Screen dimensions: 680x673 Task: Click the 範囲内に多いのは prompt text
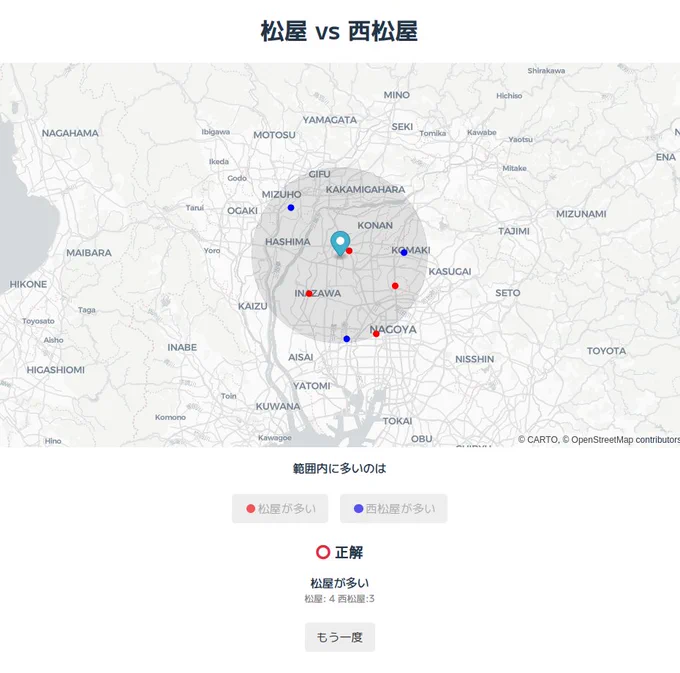(x=340, y=468)
